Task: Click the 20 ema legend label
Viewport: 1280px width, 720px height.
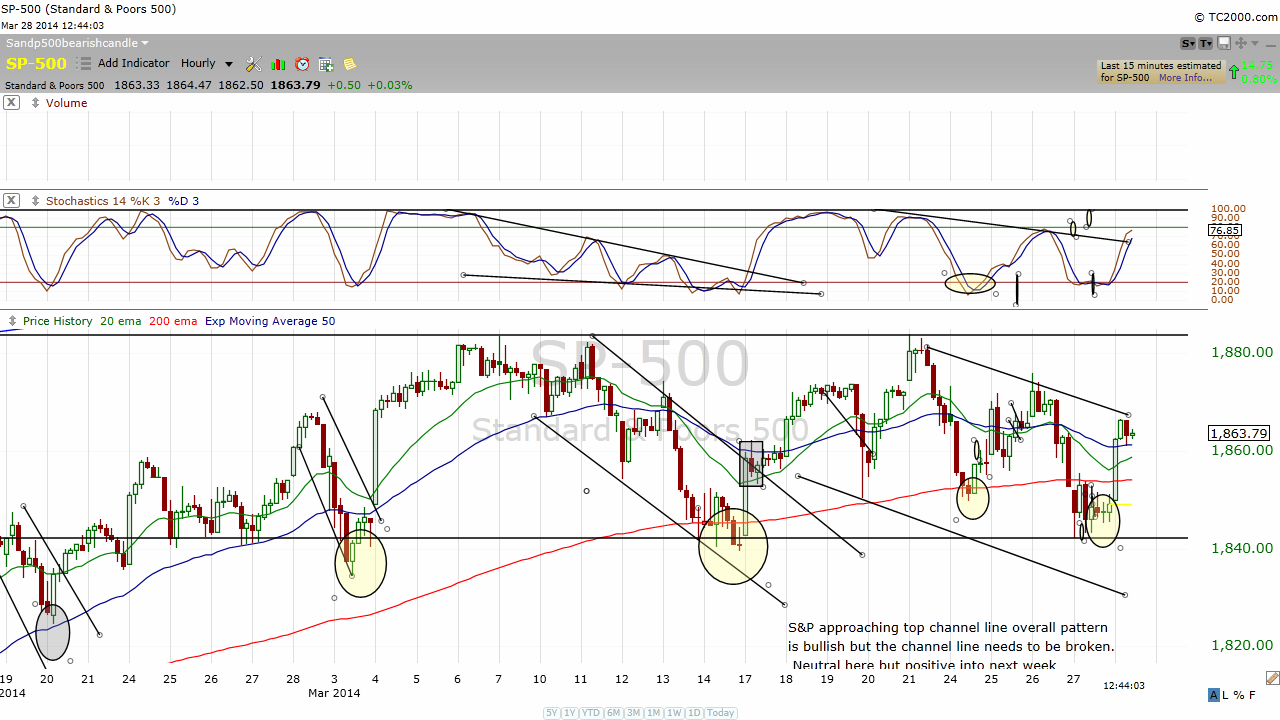Action: tap(123, 321)
